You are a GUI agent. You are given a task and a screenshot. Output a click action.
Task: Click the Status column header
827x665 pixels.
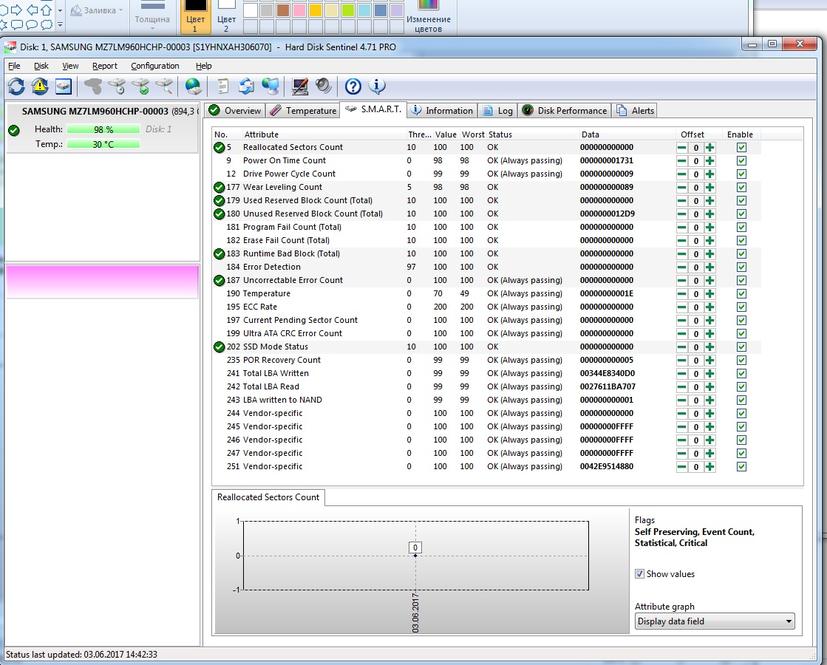pos(500,134)
